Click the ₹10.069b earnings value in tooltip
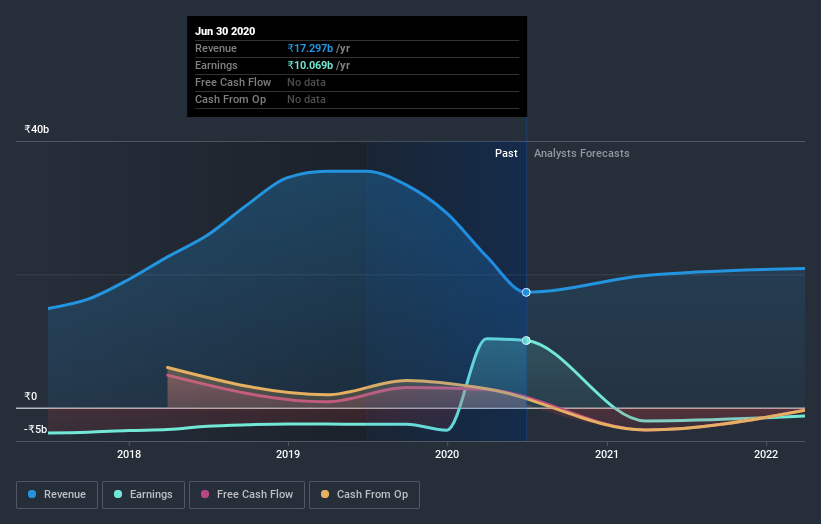This screenshot has height=524, width=821. [310, 65]
